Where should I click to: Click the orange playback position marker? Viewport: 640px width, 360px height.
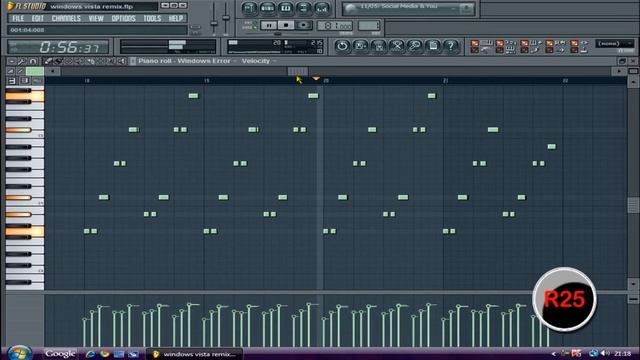316,78
